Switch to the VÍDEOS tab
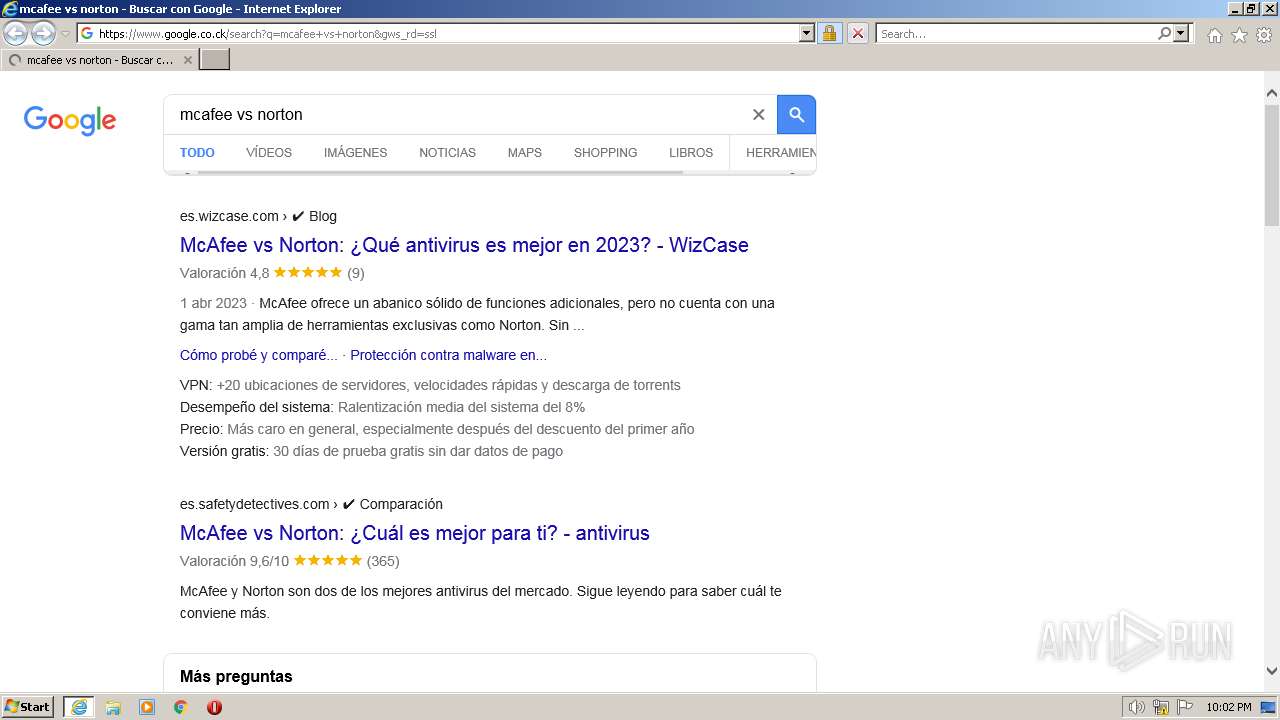 tap(269, 153)
